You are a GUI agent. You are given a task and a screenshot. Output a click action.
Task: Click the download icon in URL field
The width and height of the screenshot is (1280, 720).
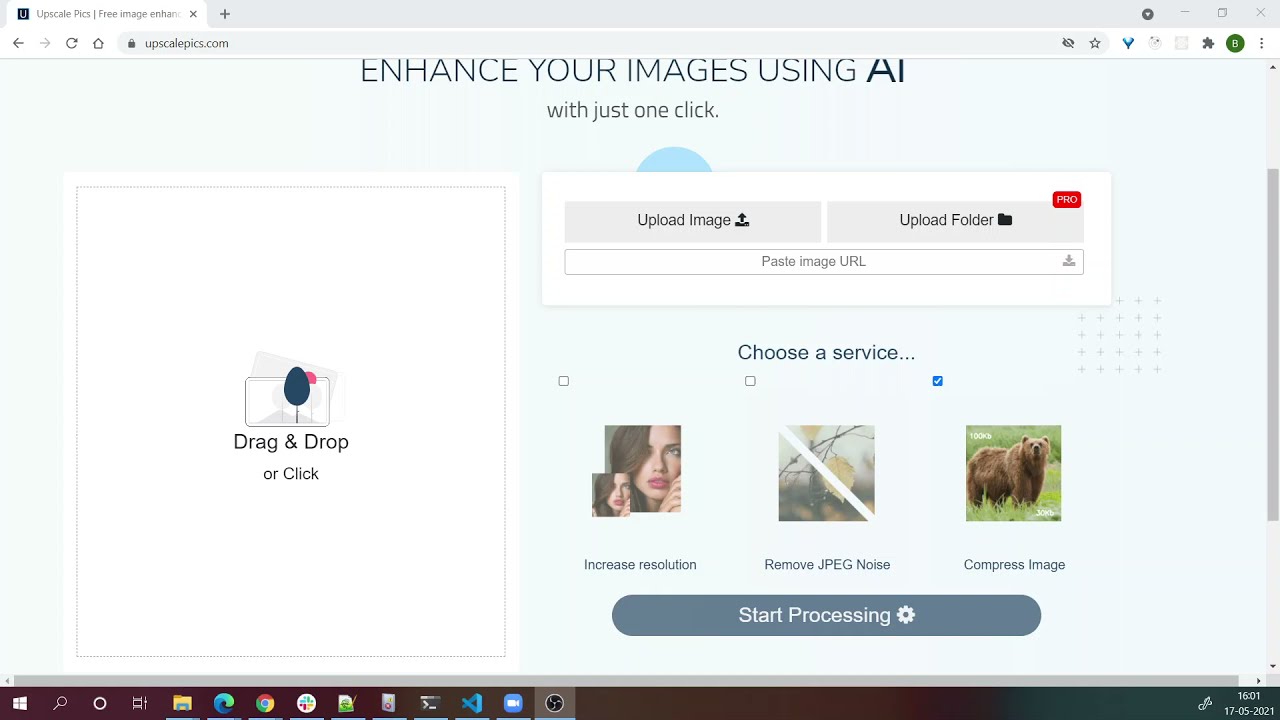coord(1068,261)
